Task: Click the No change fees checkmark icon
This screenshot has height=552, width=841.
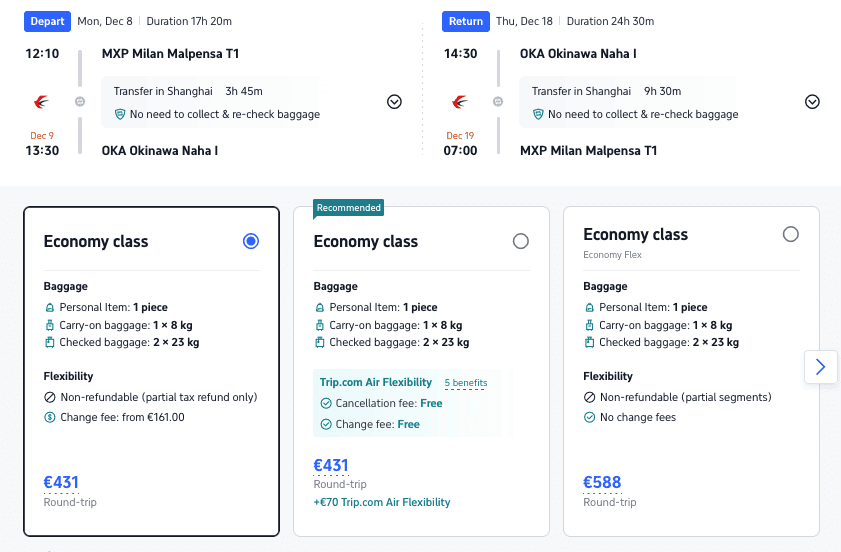Action: [589, 417]
